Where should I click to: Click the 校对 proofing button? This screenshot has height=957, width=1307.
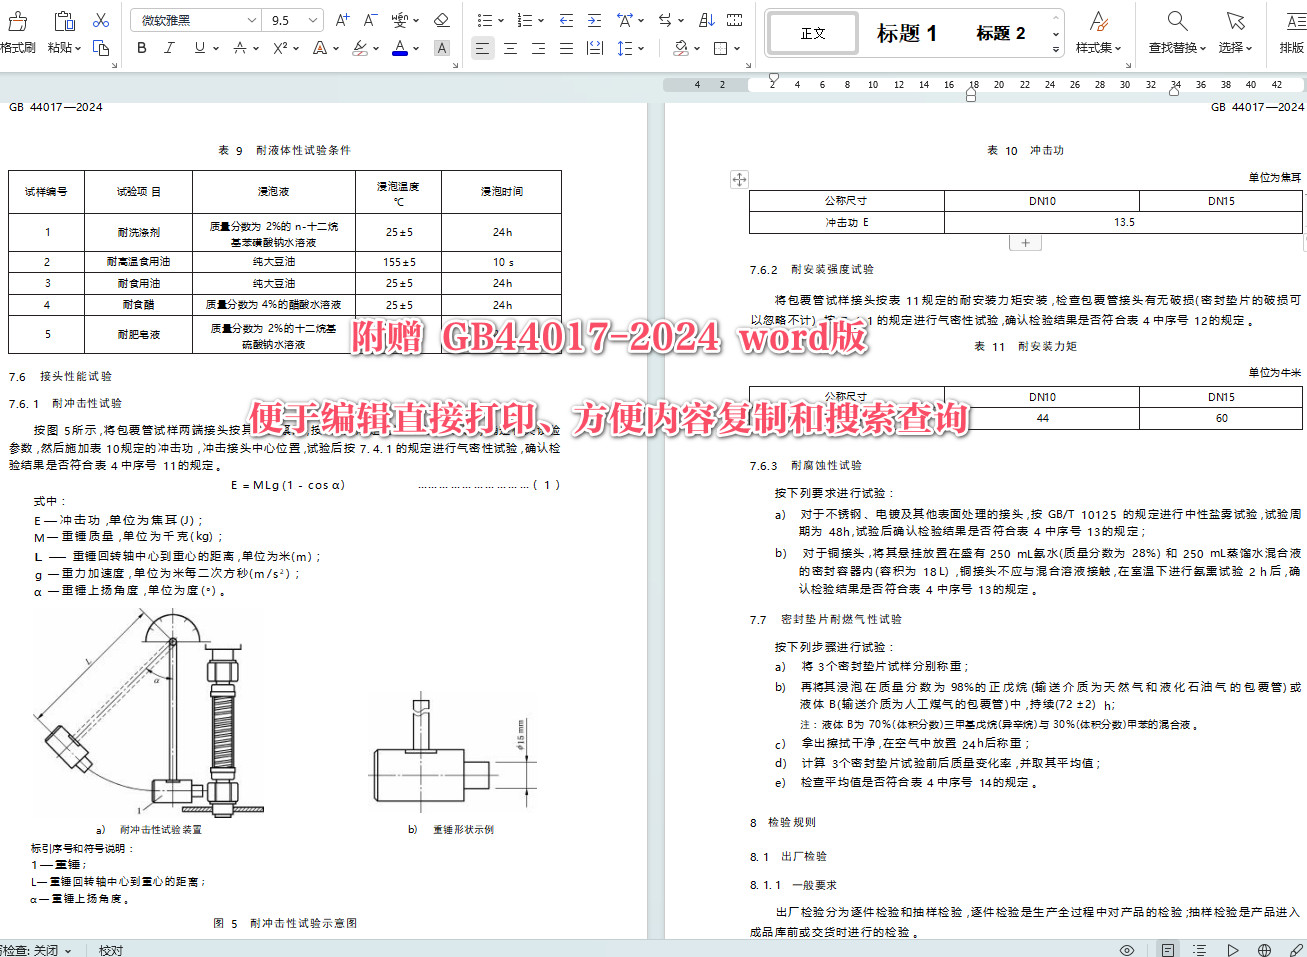(112, 950)
